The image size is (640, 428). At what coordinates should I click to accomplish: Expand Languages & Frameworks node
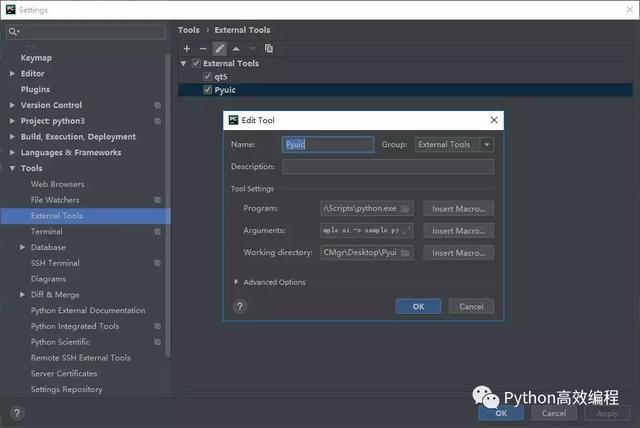(12, 153)
